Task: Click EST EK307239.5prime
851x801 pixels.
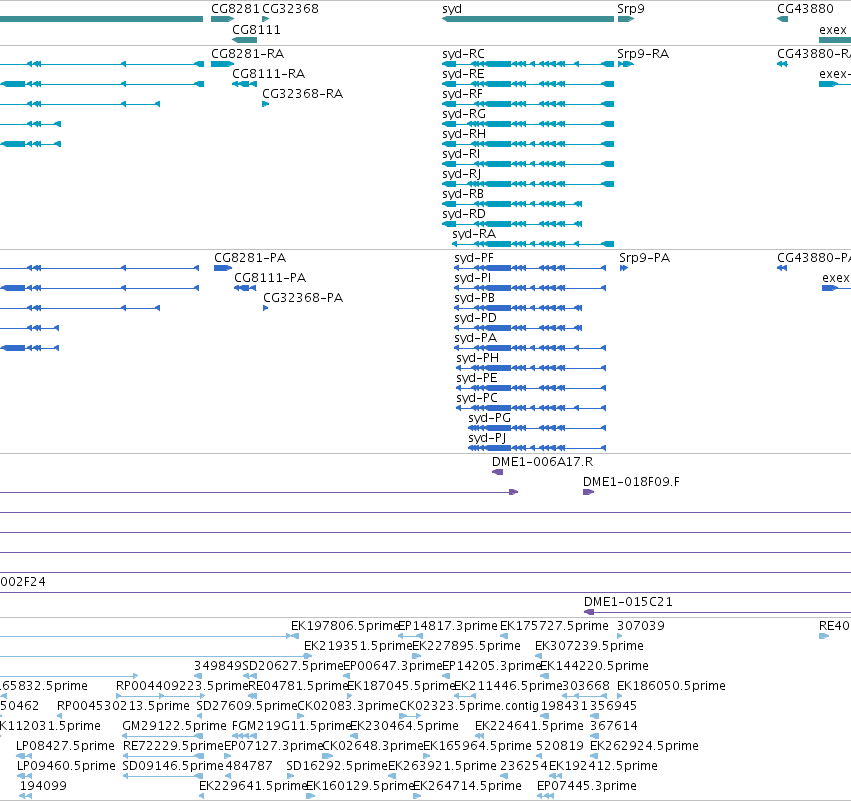Action: [589, 646]
